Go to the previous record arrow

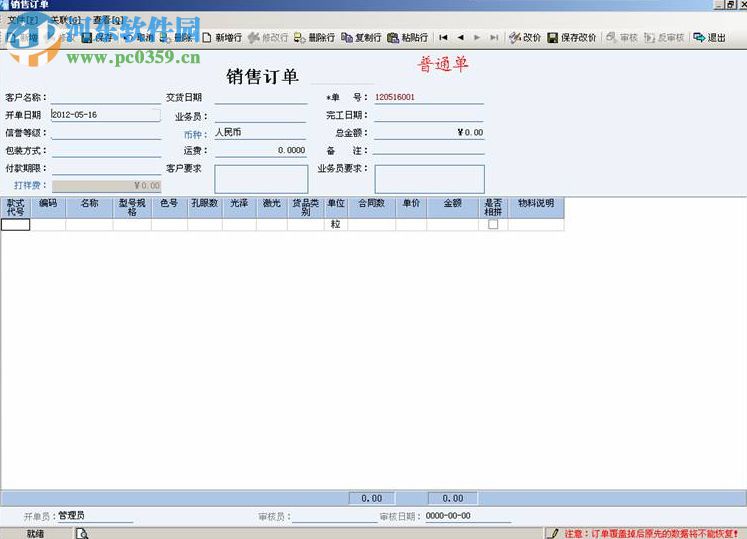(460, 37)
